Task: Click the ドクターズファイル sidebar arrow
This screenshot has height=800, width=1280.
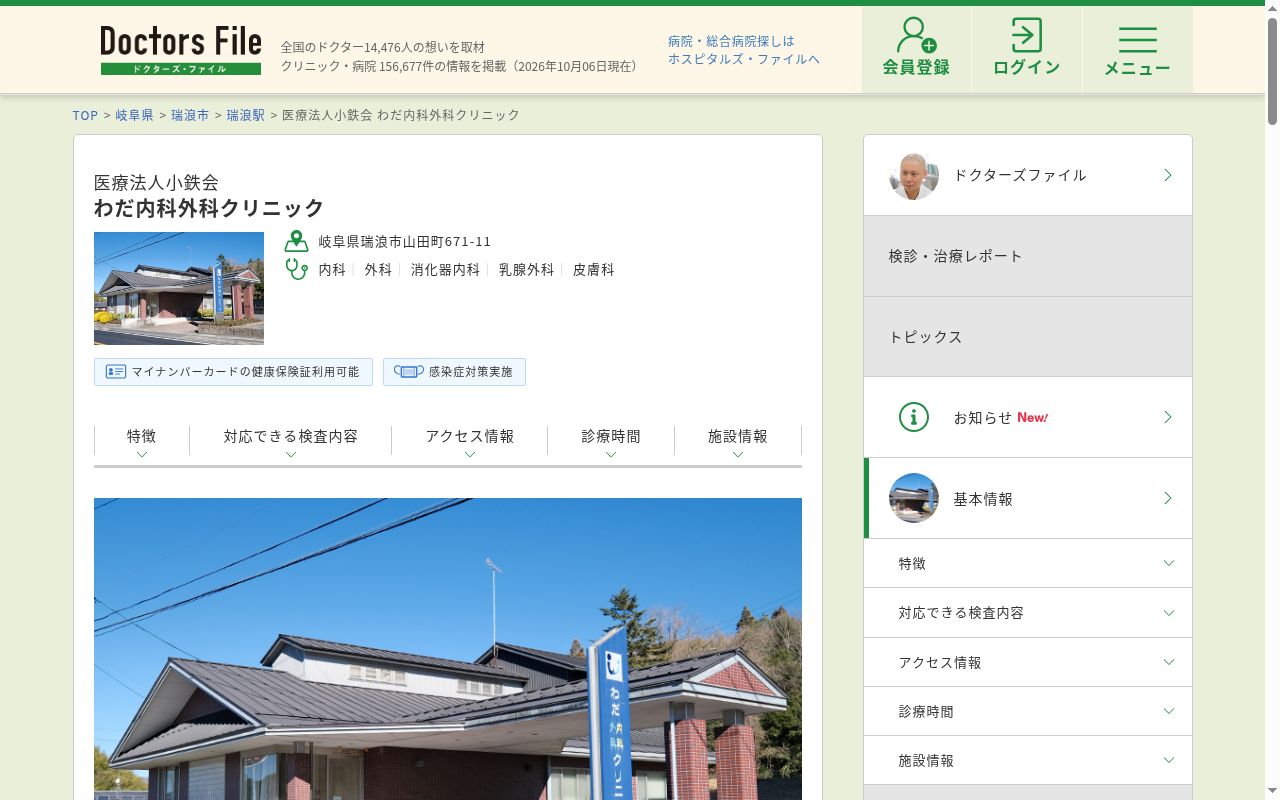Action: [1167, 175]
